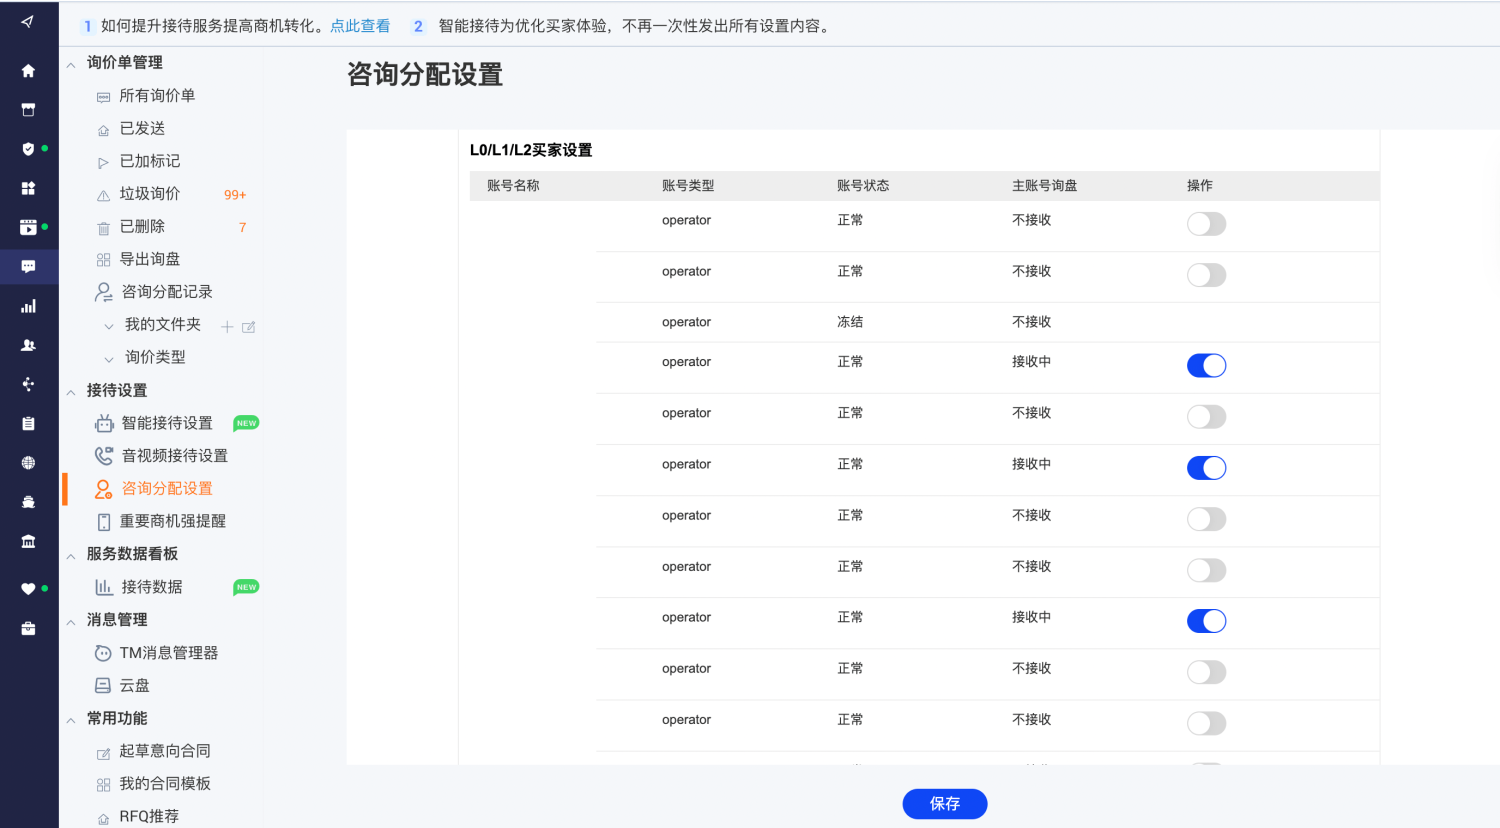
Task: Open the 垃圾询价 list
Action: point(150,194)
